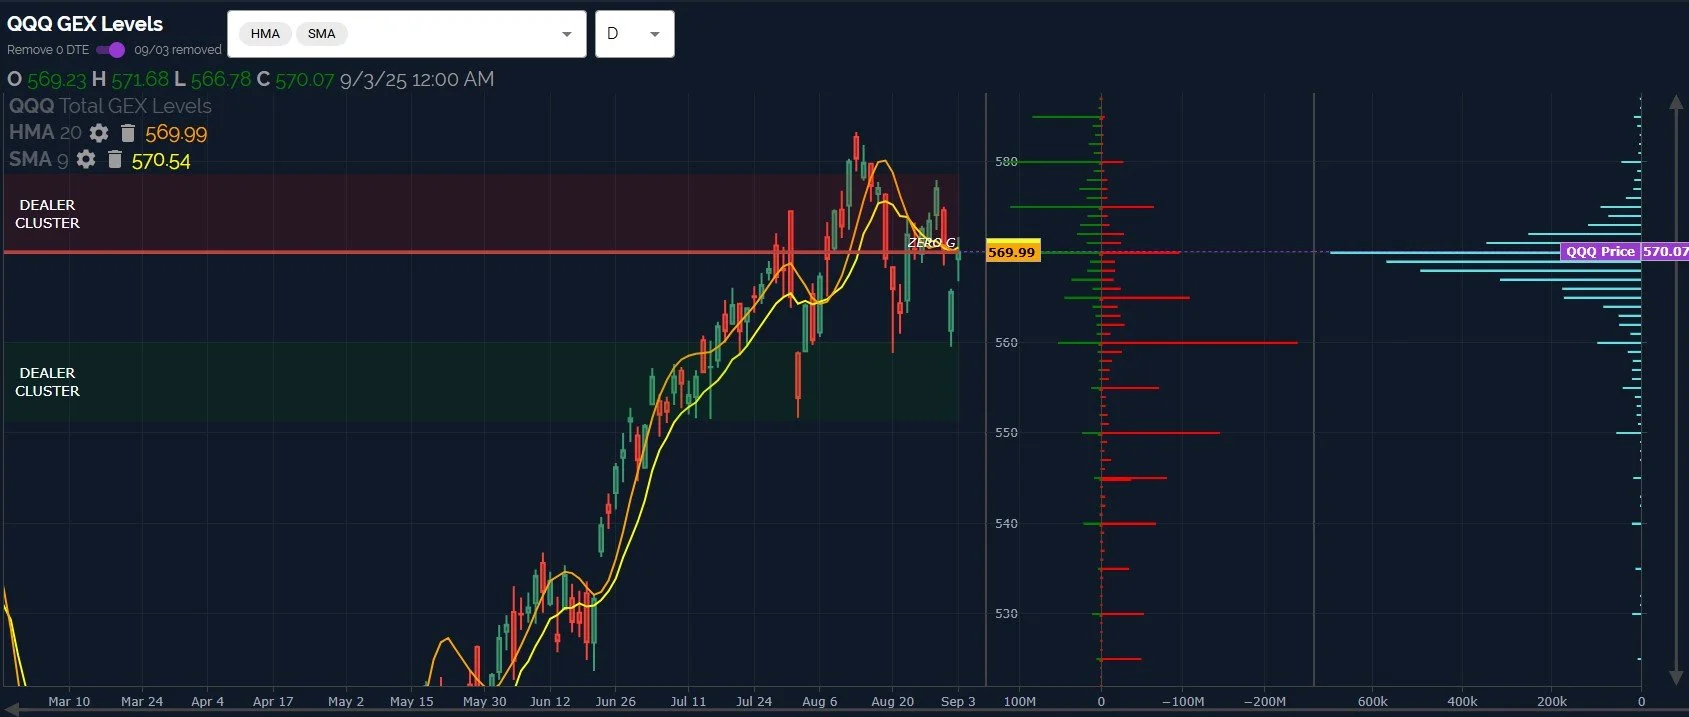
Task: Click the QQQ Total GEX Levels legend
Action: point(110,106)
